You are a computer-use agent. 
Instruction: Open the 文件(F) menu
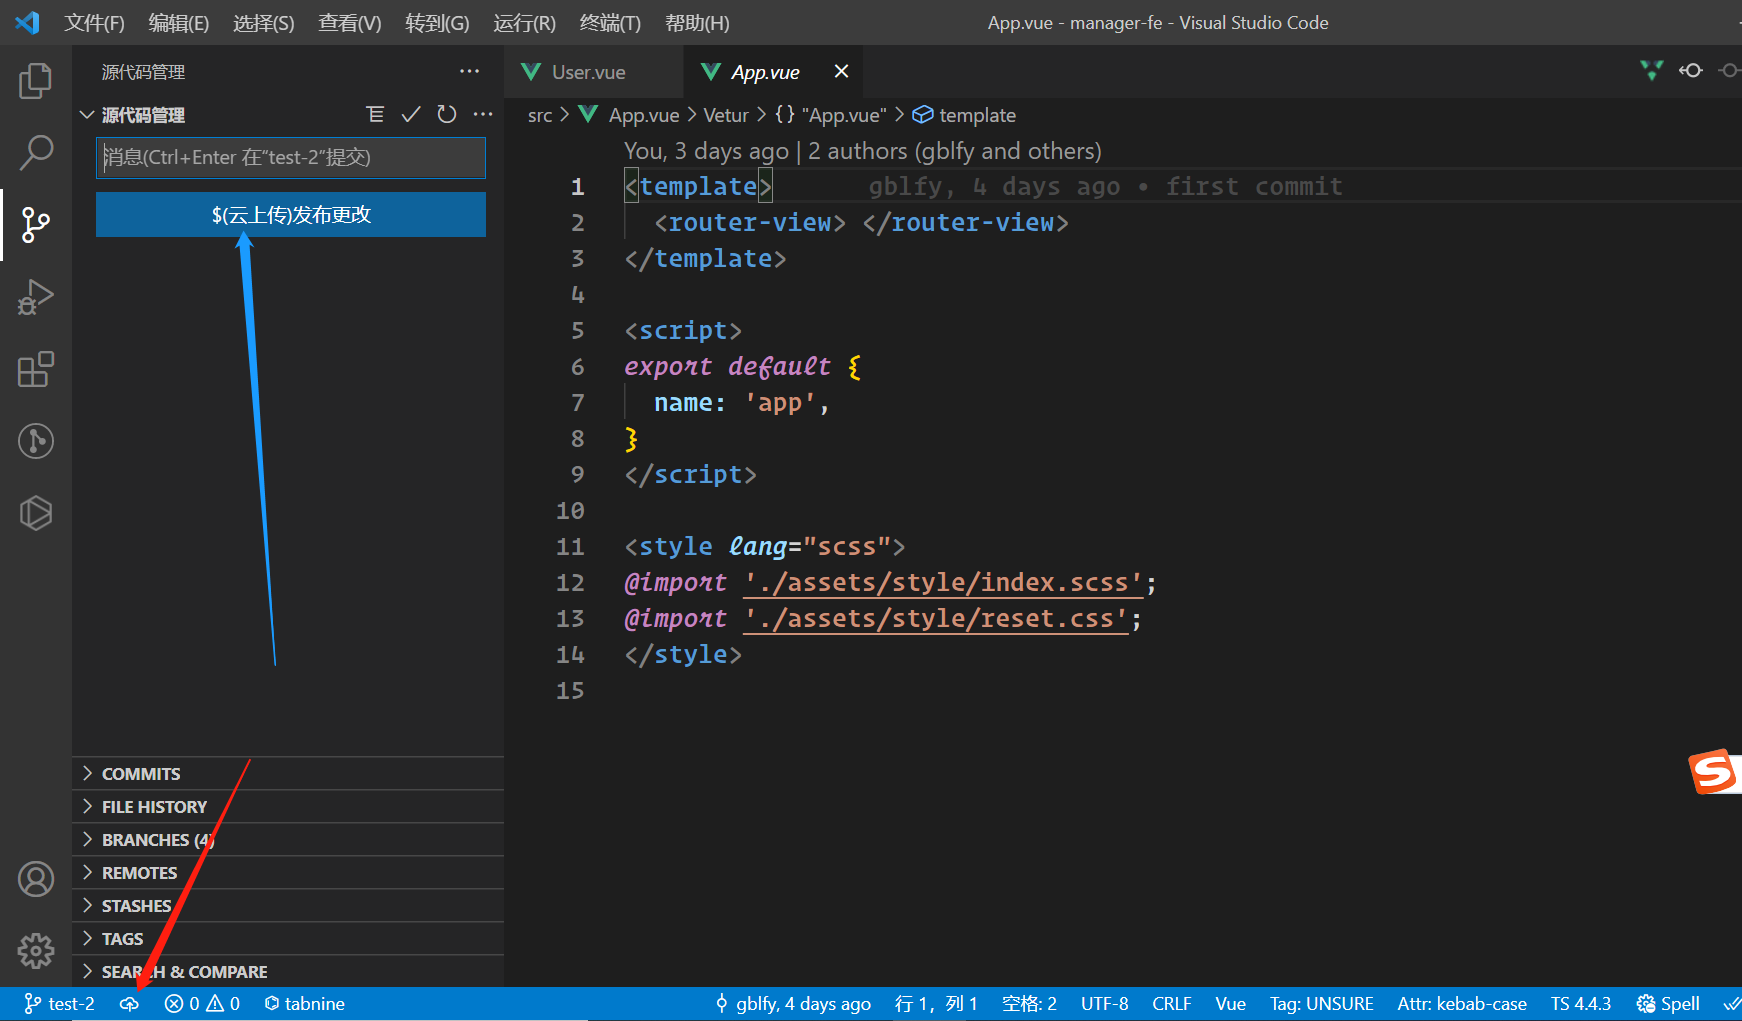94,23
